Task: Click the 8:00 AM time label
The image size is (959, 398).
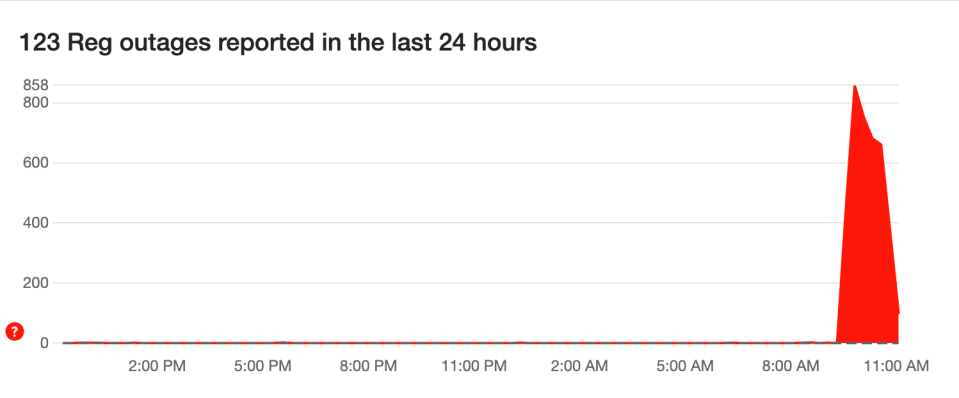Action: tap(790, 366)
